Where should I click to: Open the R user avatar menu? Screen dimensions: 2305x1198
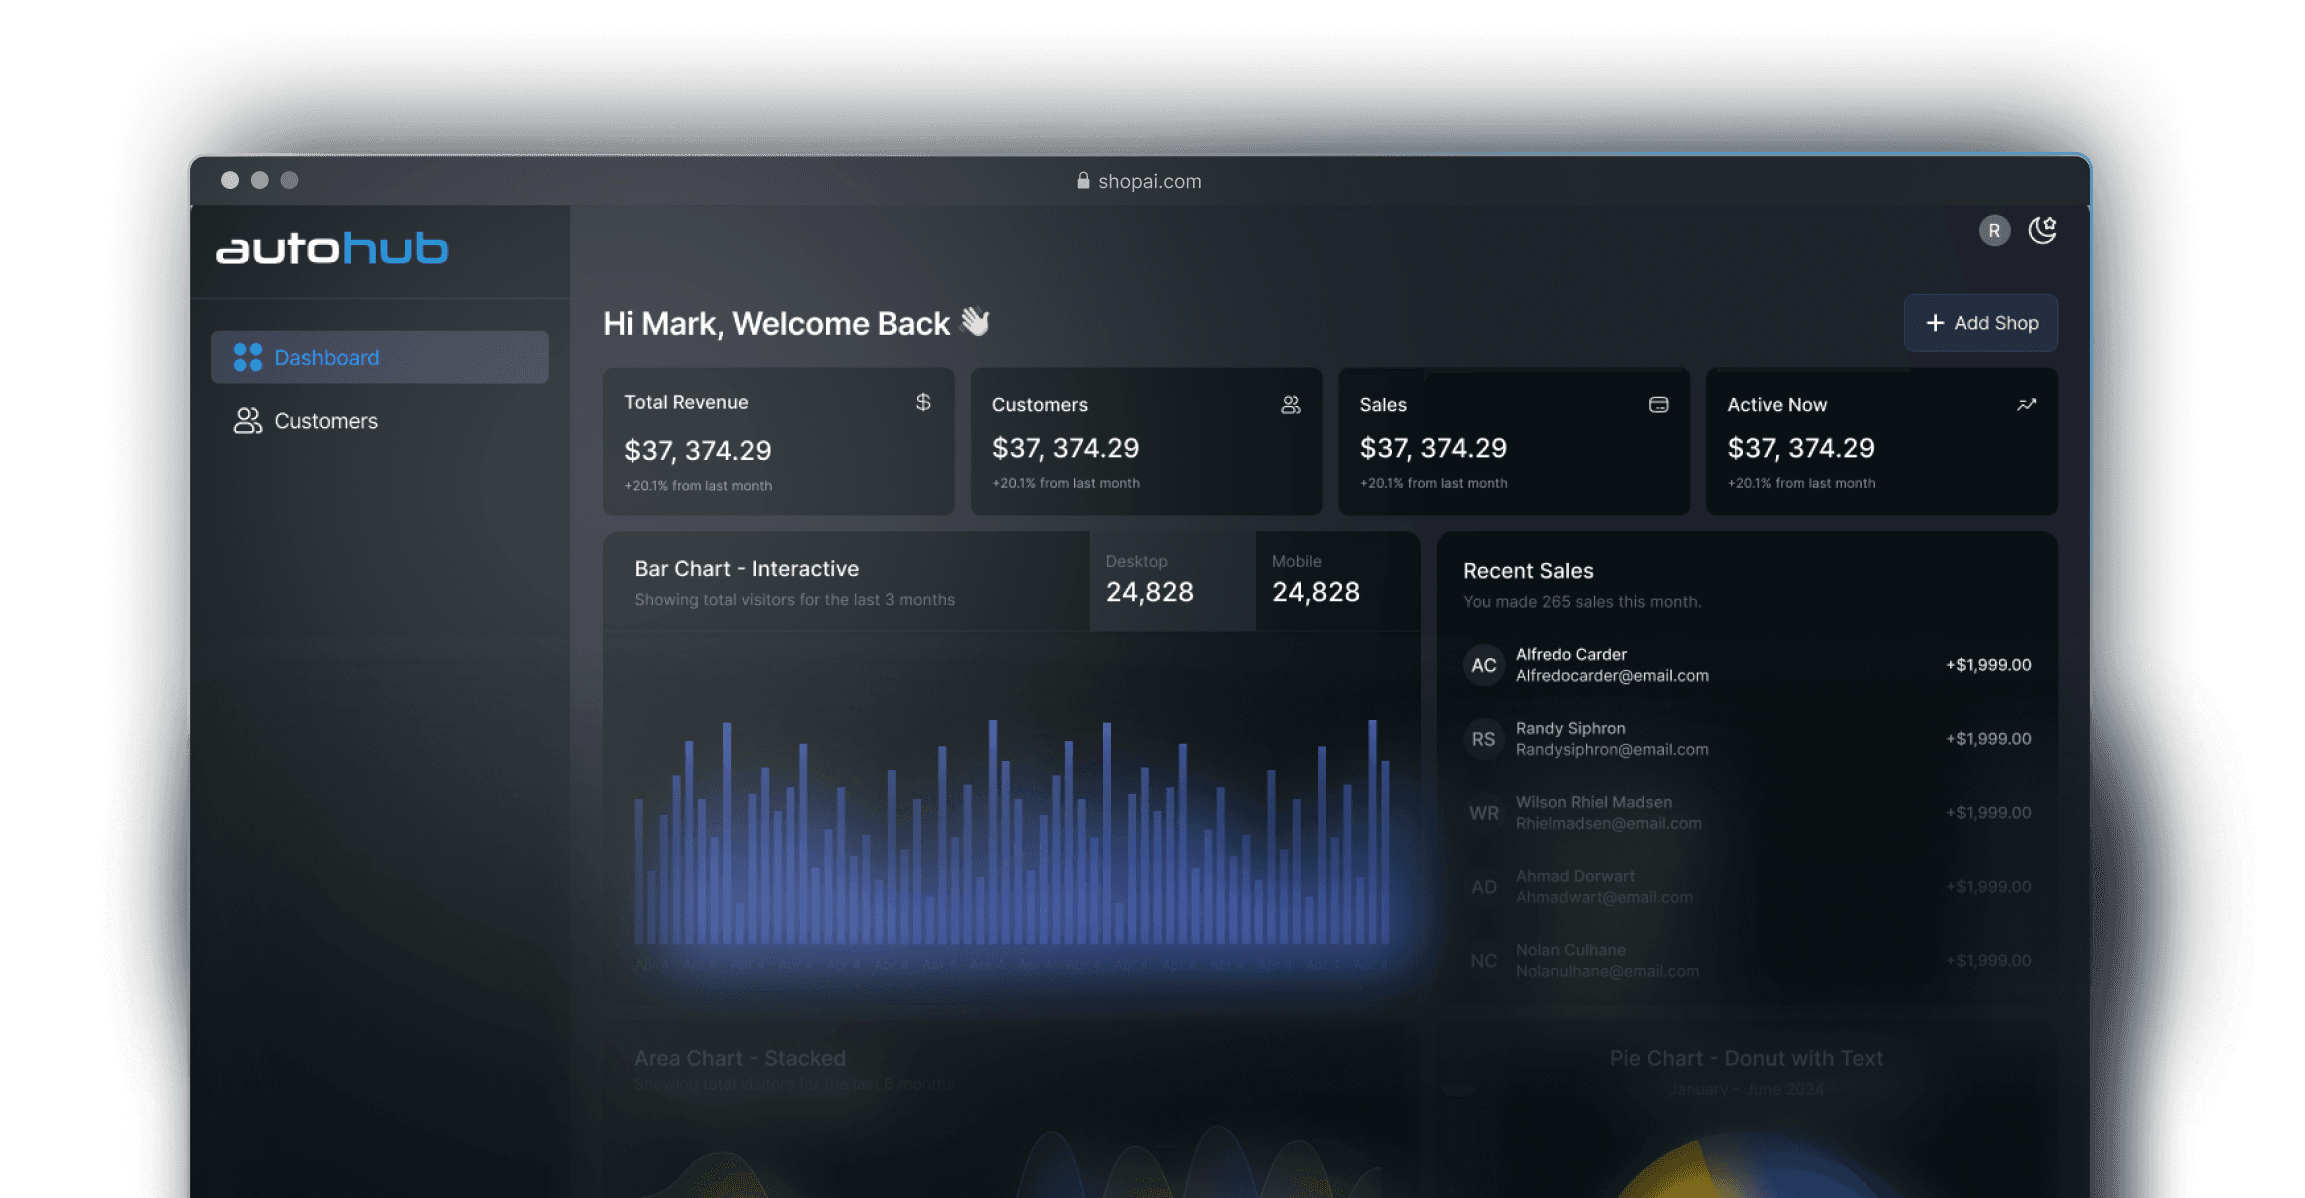(1994, 231)
